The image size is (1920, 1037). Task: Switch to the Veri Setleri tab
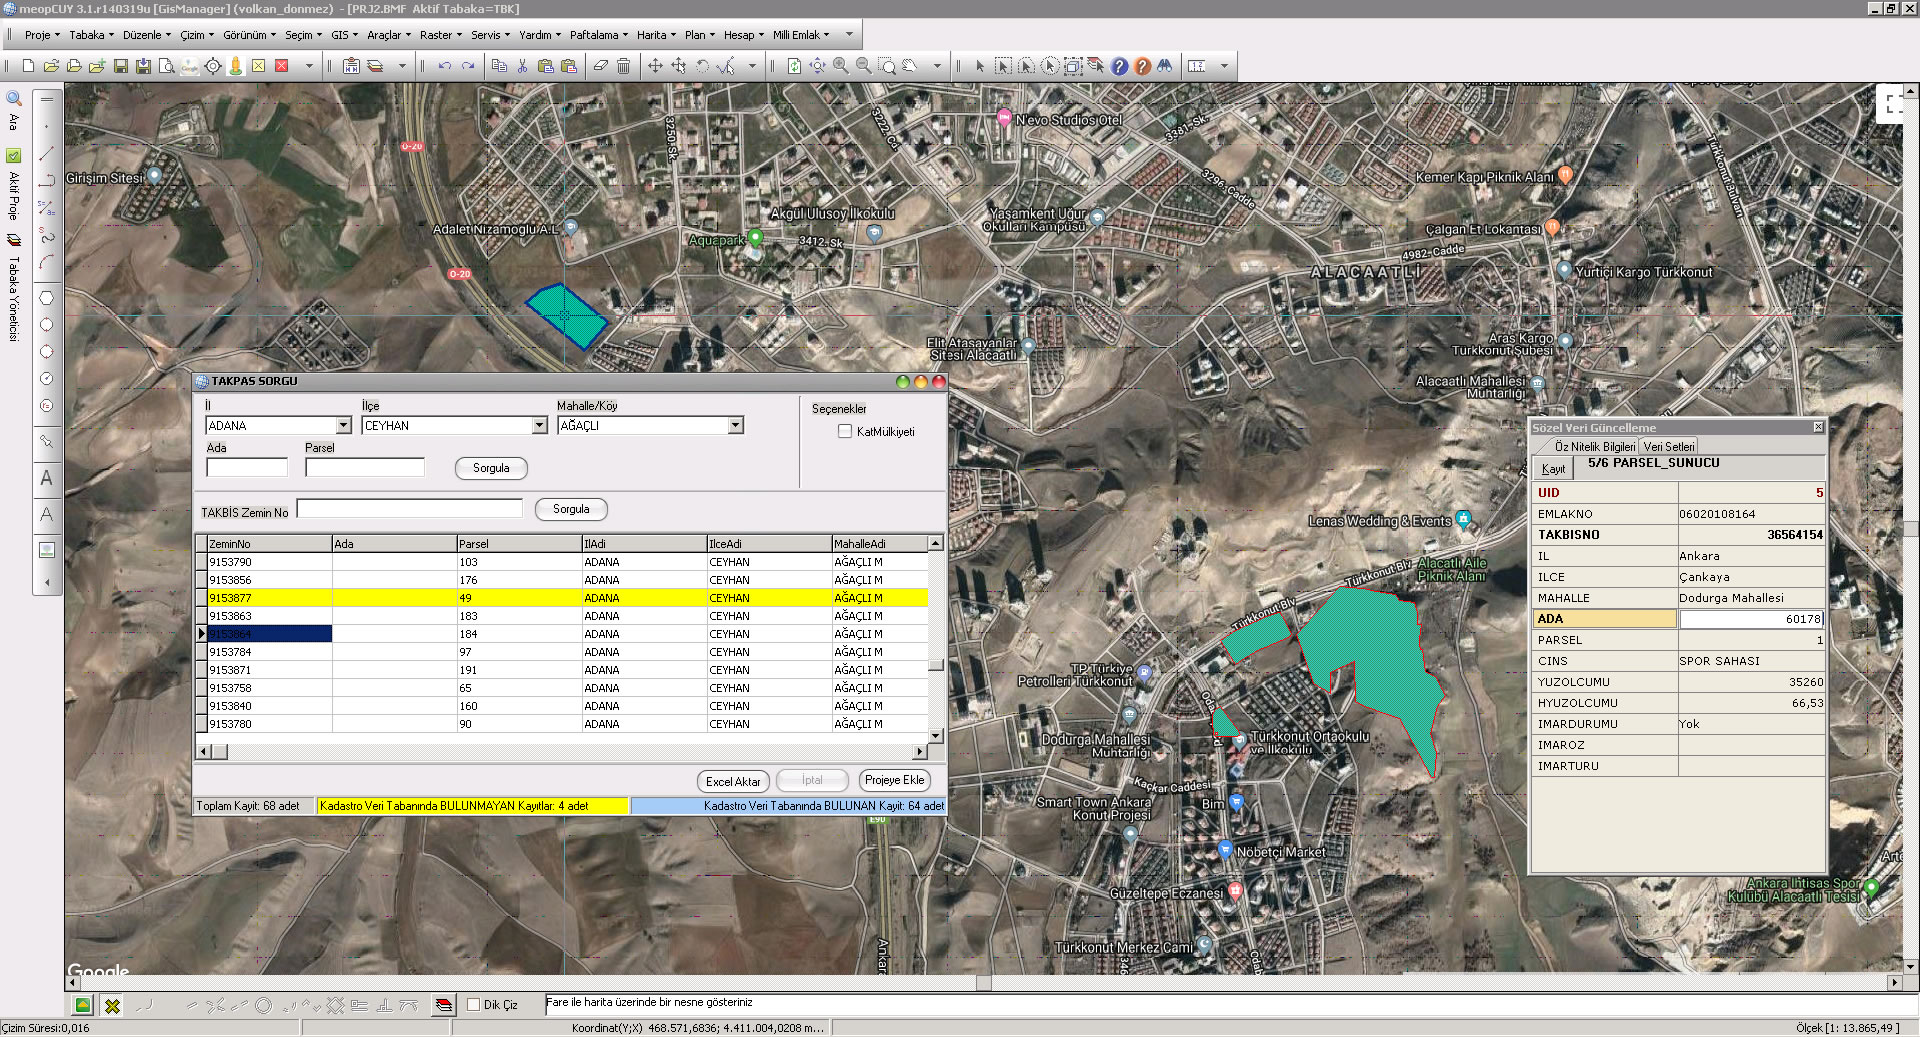click(1668, 447)
